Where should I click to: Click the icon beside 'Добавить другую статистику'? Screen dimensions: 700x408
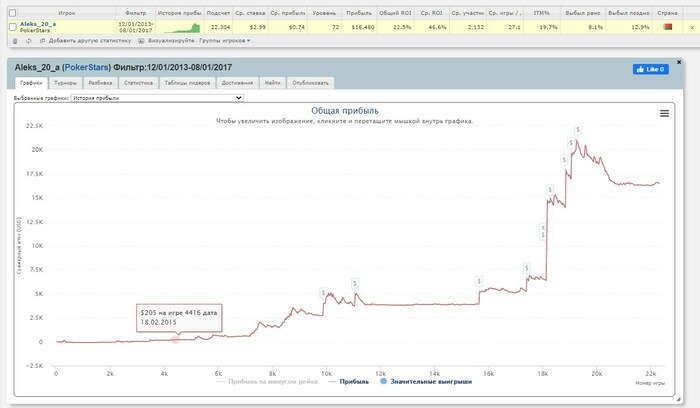click(43, 41)
